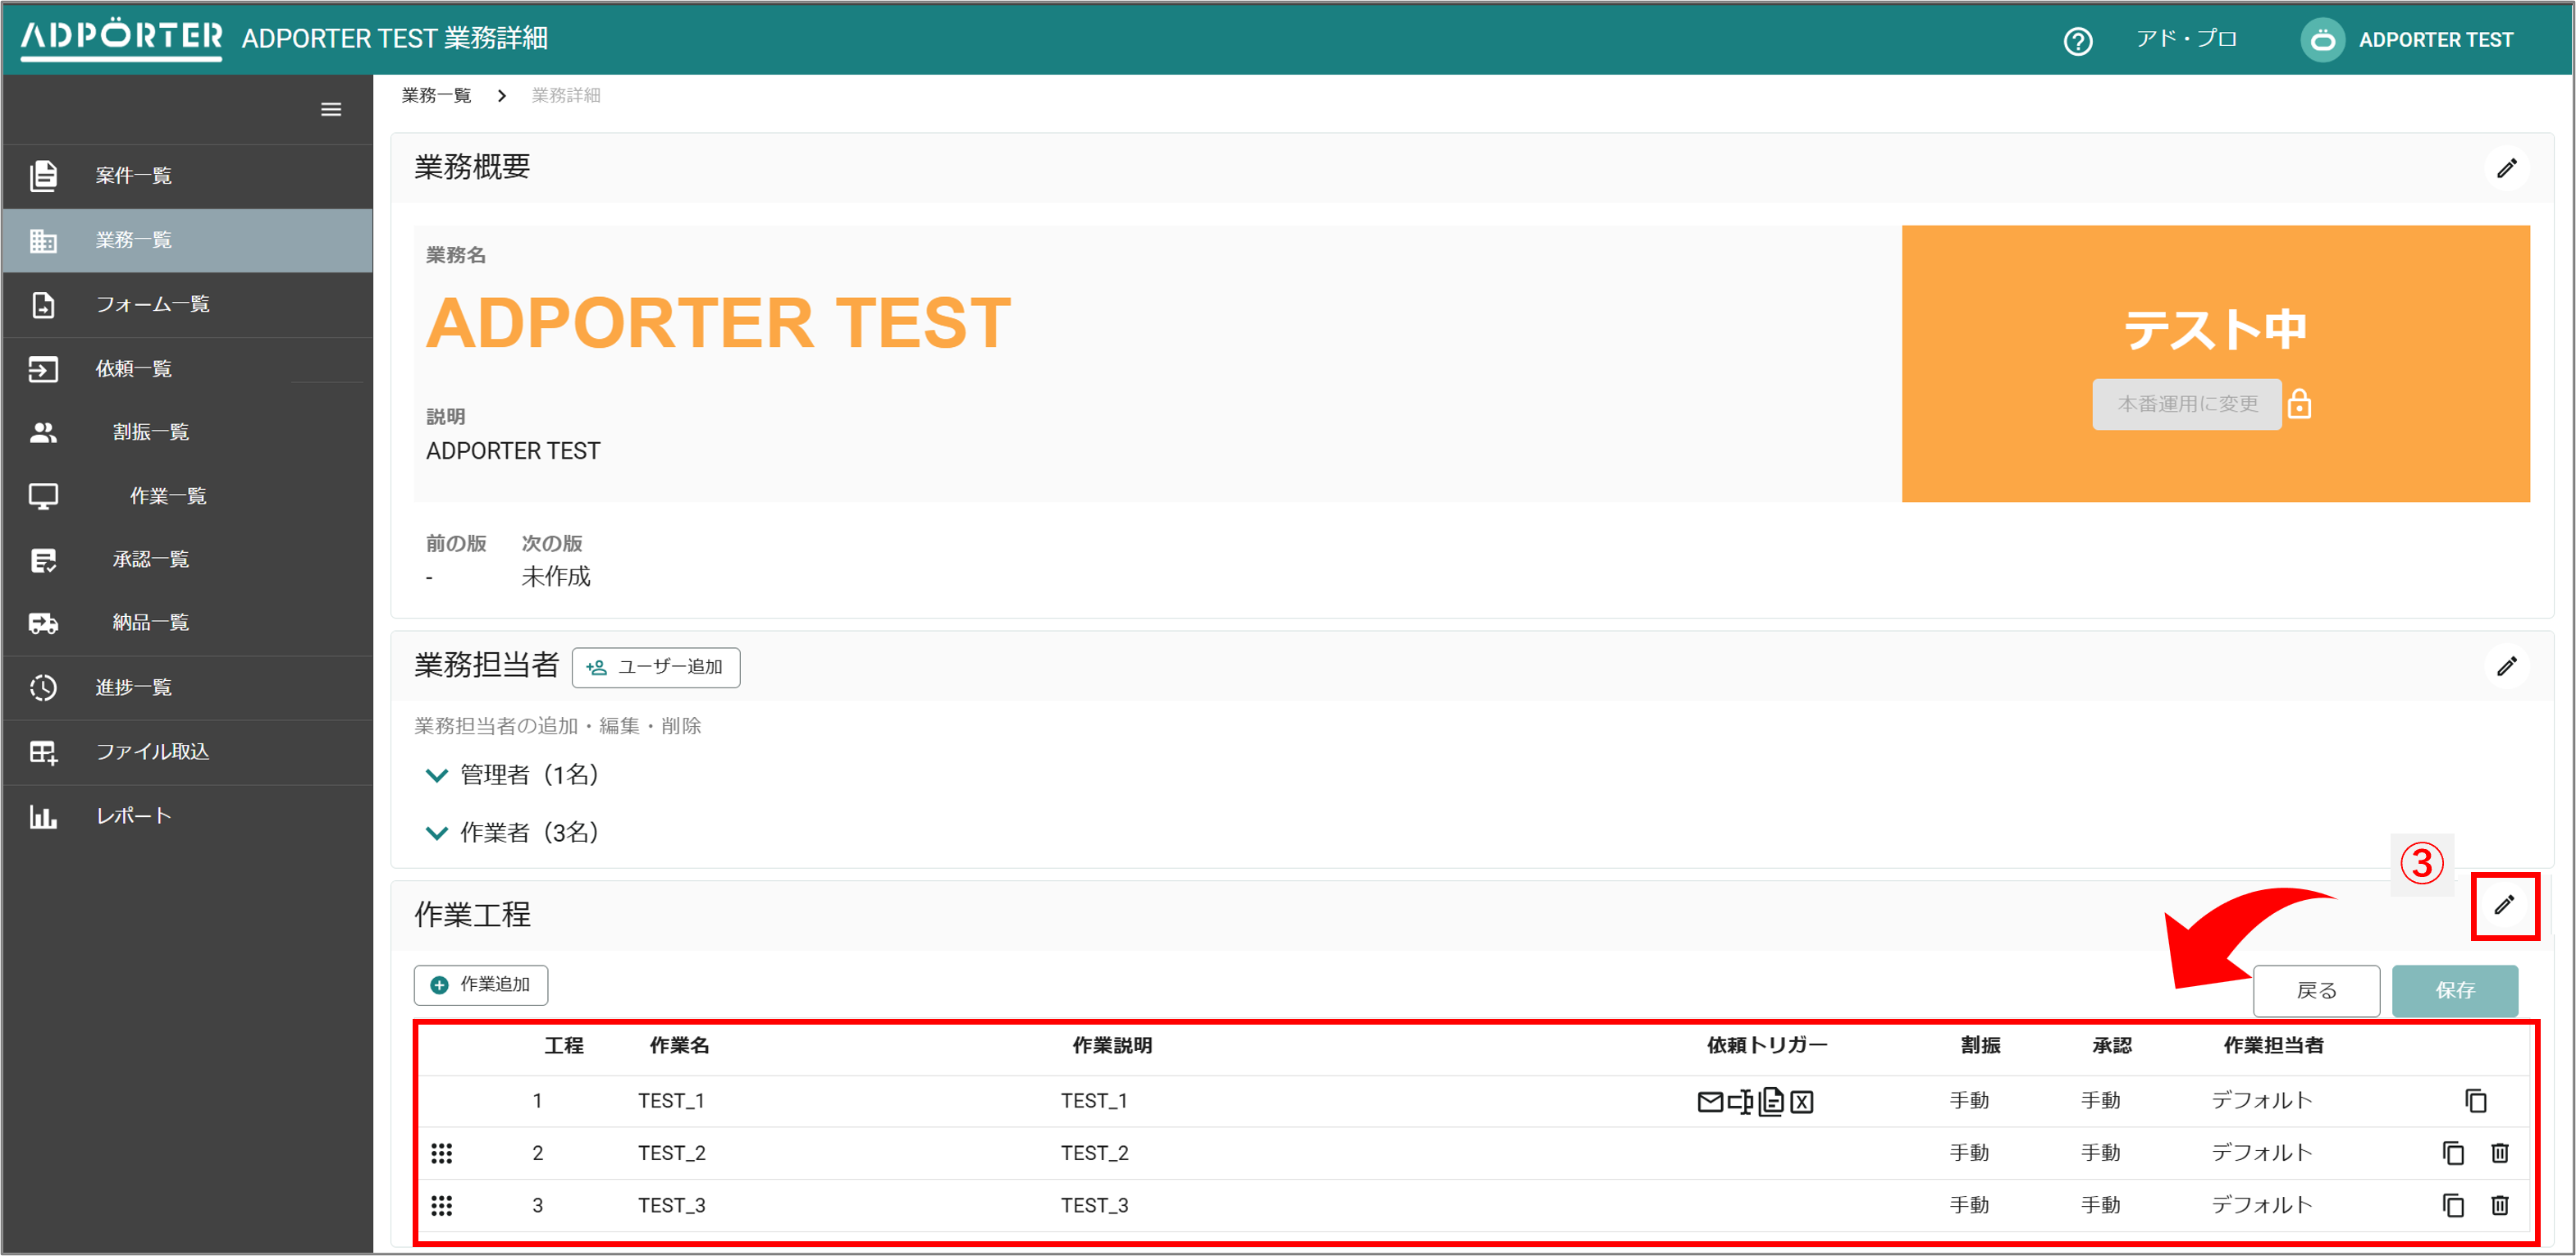The image size is (2576, 1256).
Task: Collapse the sidebar with hamburger icon
Action: tap(331, 109)
